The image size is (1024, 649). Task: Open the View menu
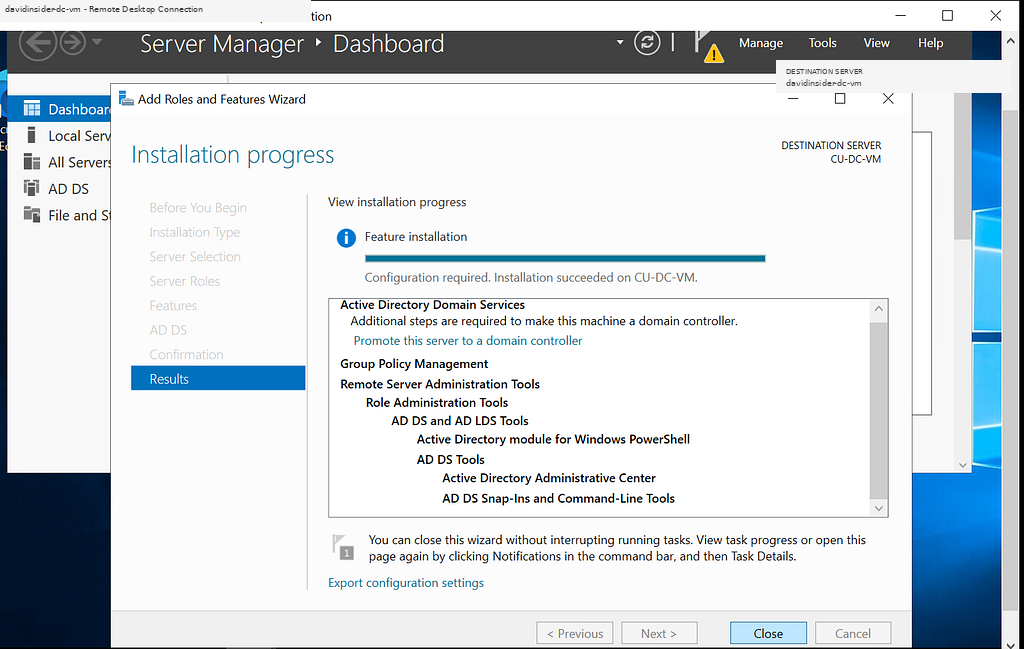[876, 43]
